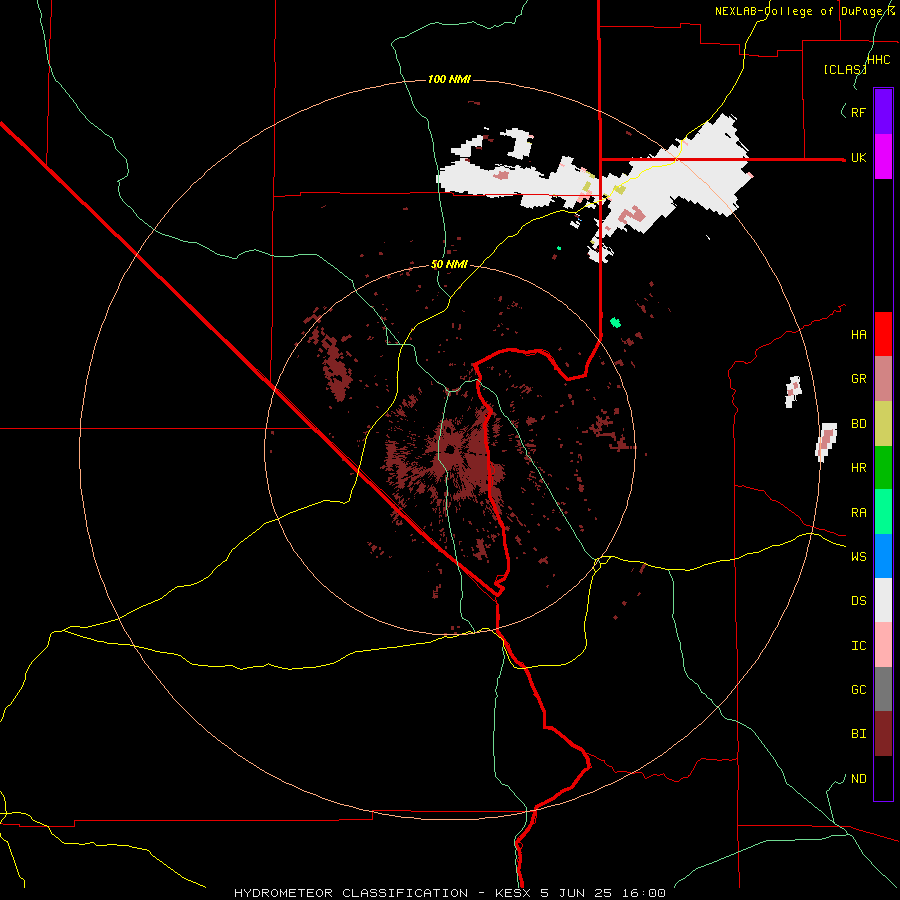The height and width of the screenshot is (900, 900).
Task: Pick the dark green HR legend swatch
Action: point(883,468)
